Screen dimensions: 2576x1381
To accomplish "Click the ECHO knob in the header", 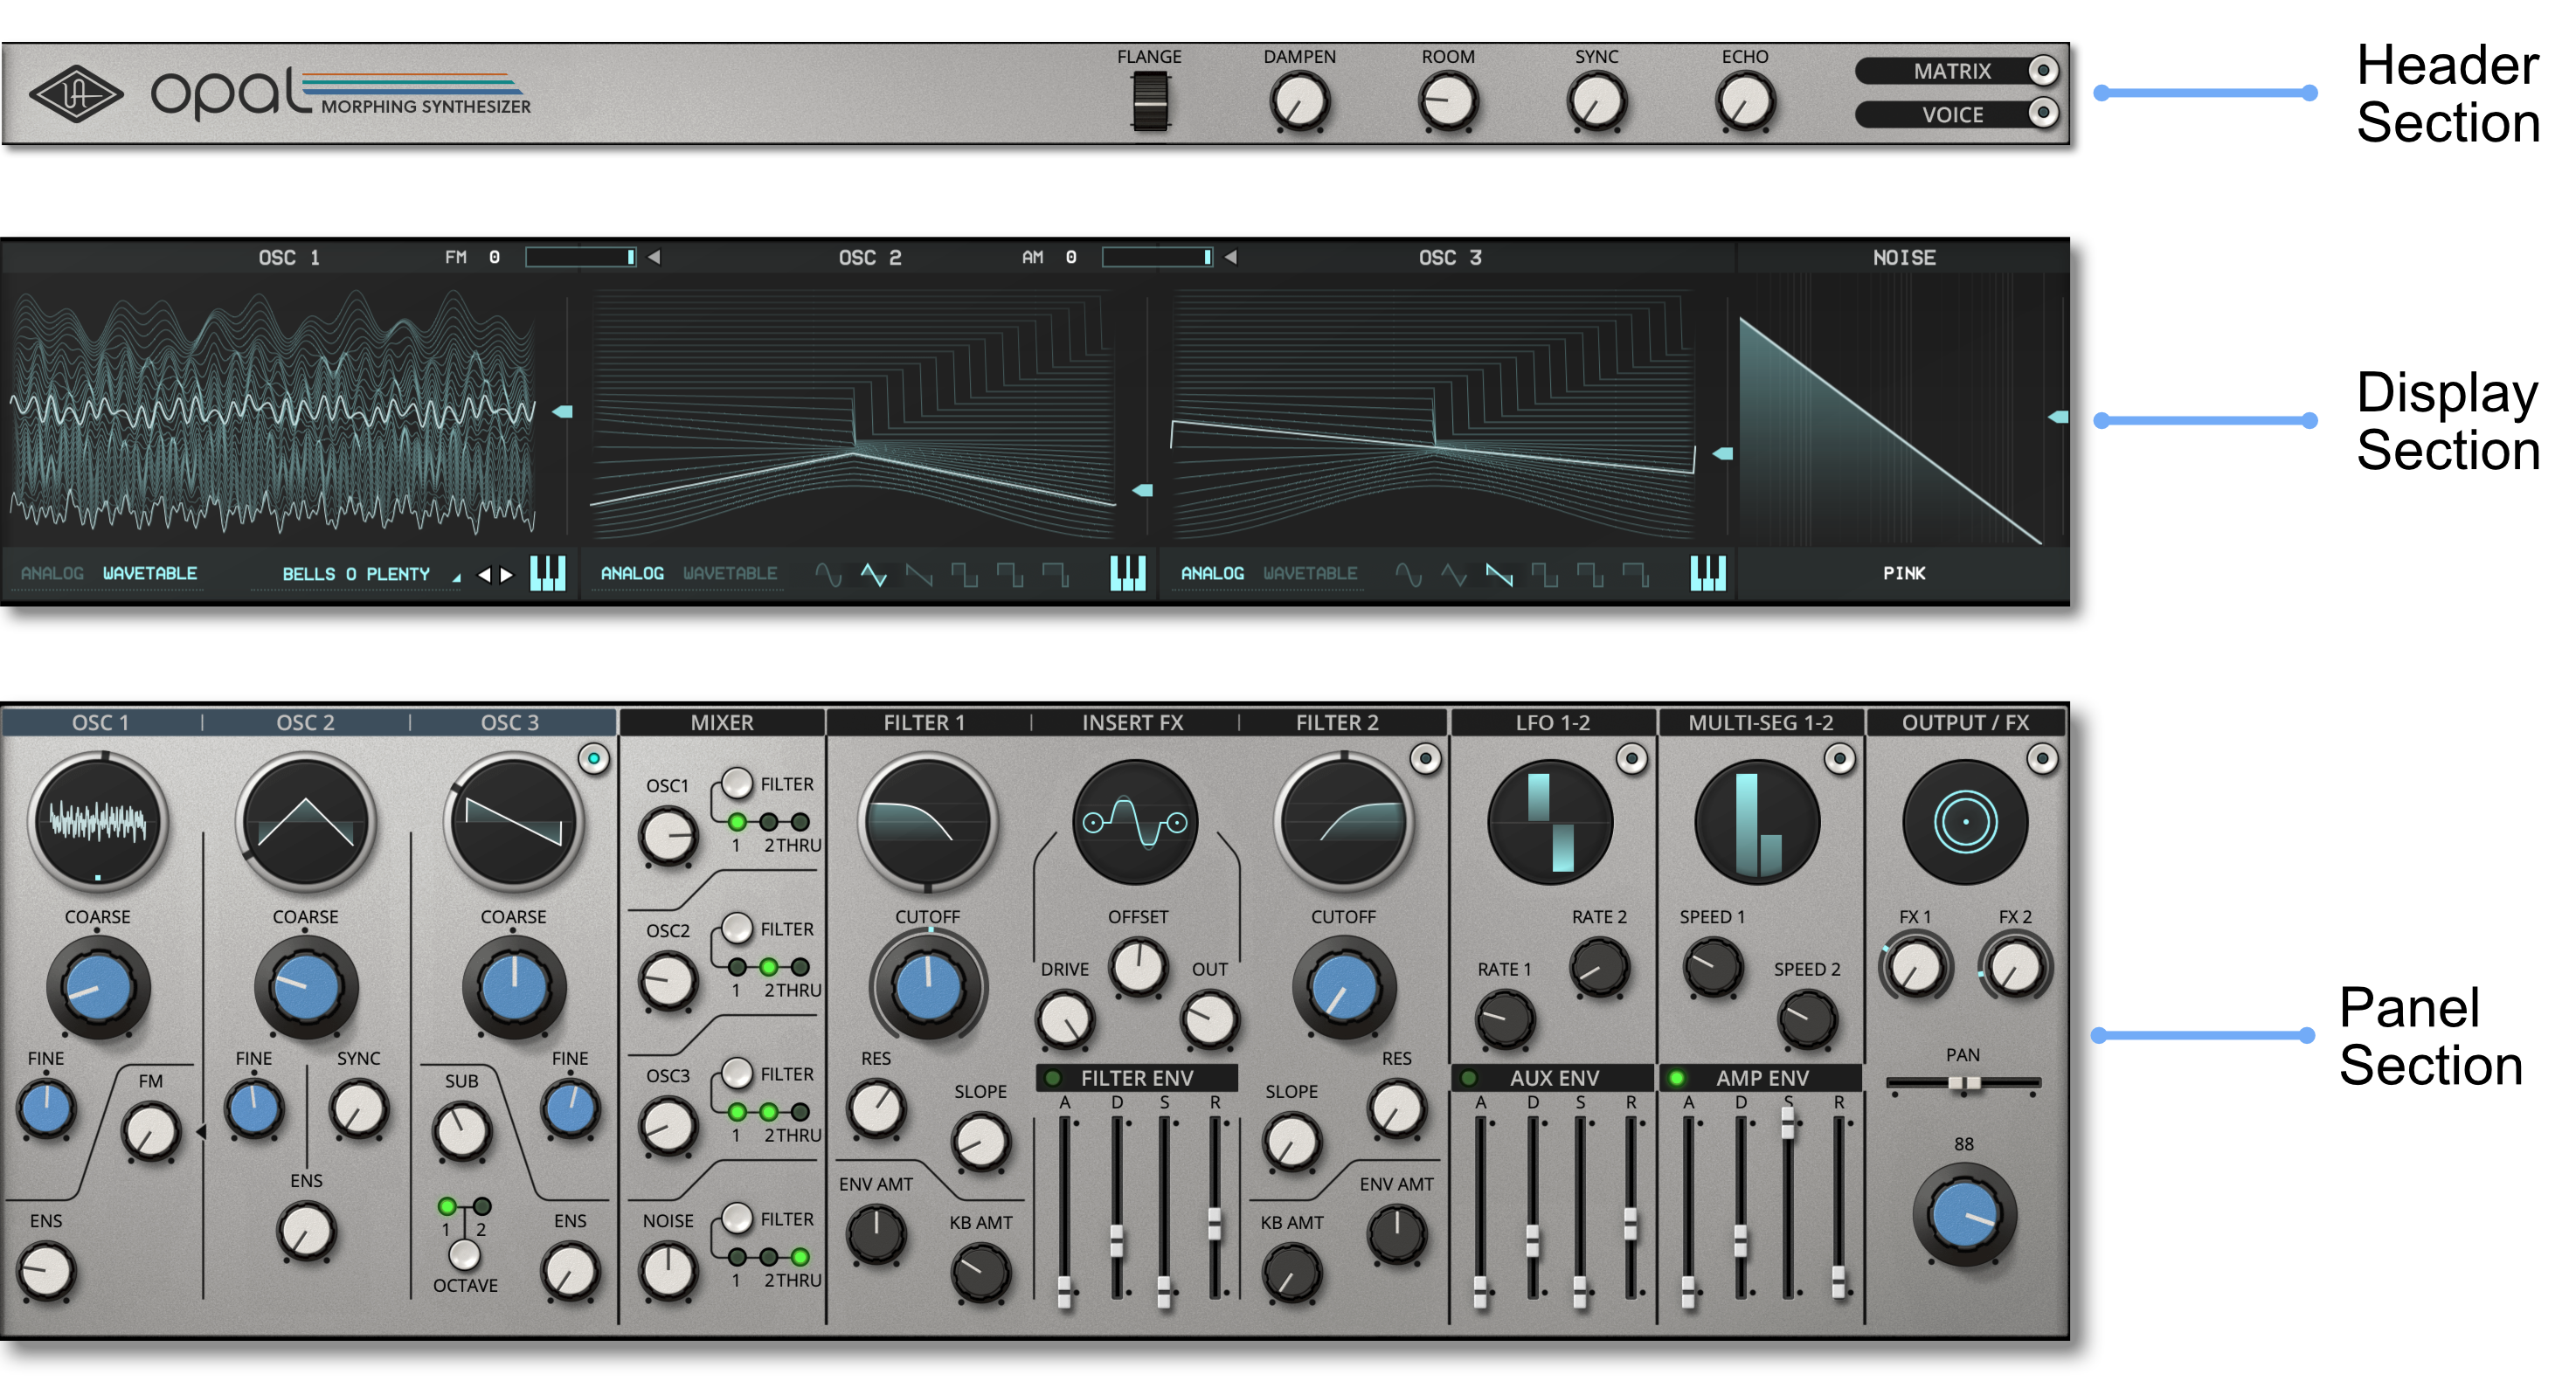I will coord(1745,103).
